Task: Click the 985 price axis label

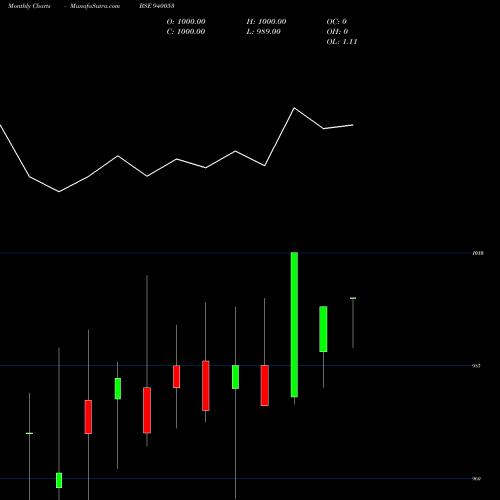Action: click(x=476, y=366)
